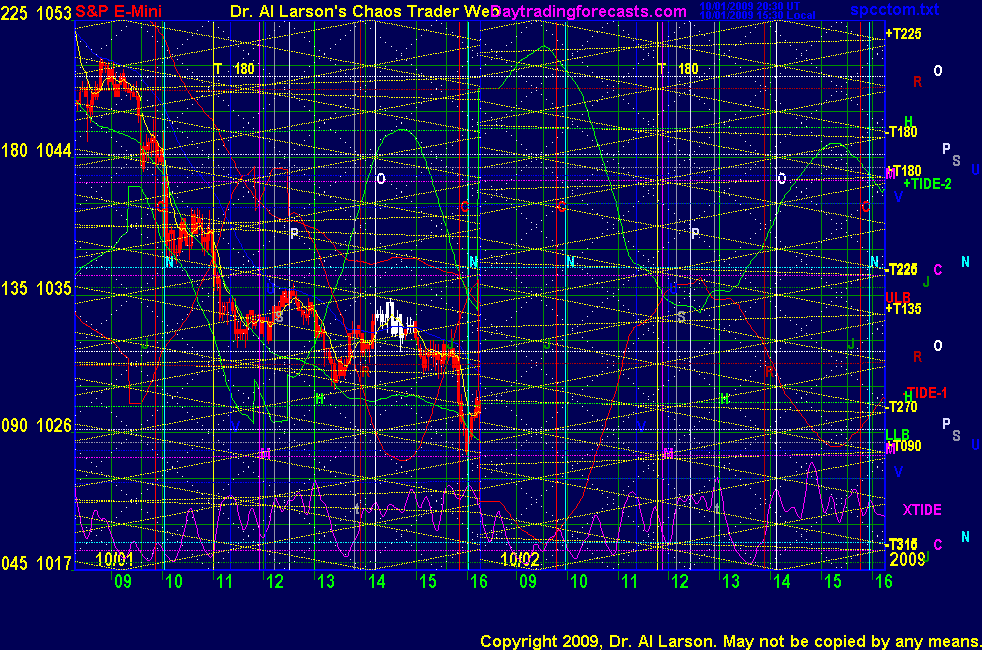982x650 pixels.
Task: Click the 10/01/2009 20:30 UT timestamp
Action: (x=750, y=6)
